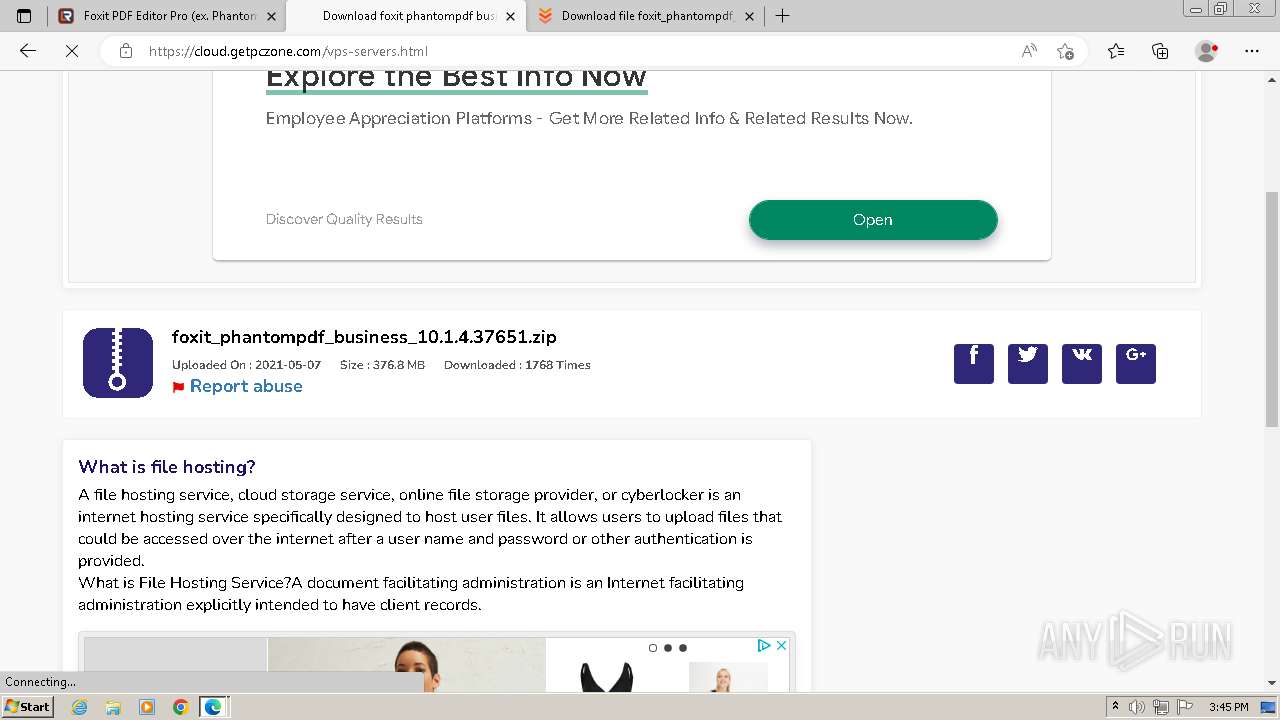
Task: Click the 3:45 PM system clock
Action: click(1229, 707)
